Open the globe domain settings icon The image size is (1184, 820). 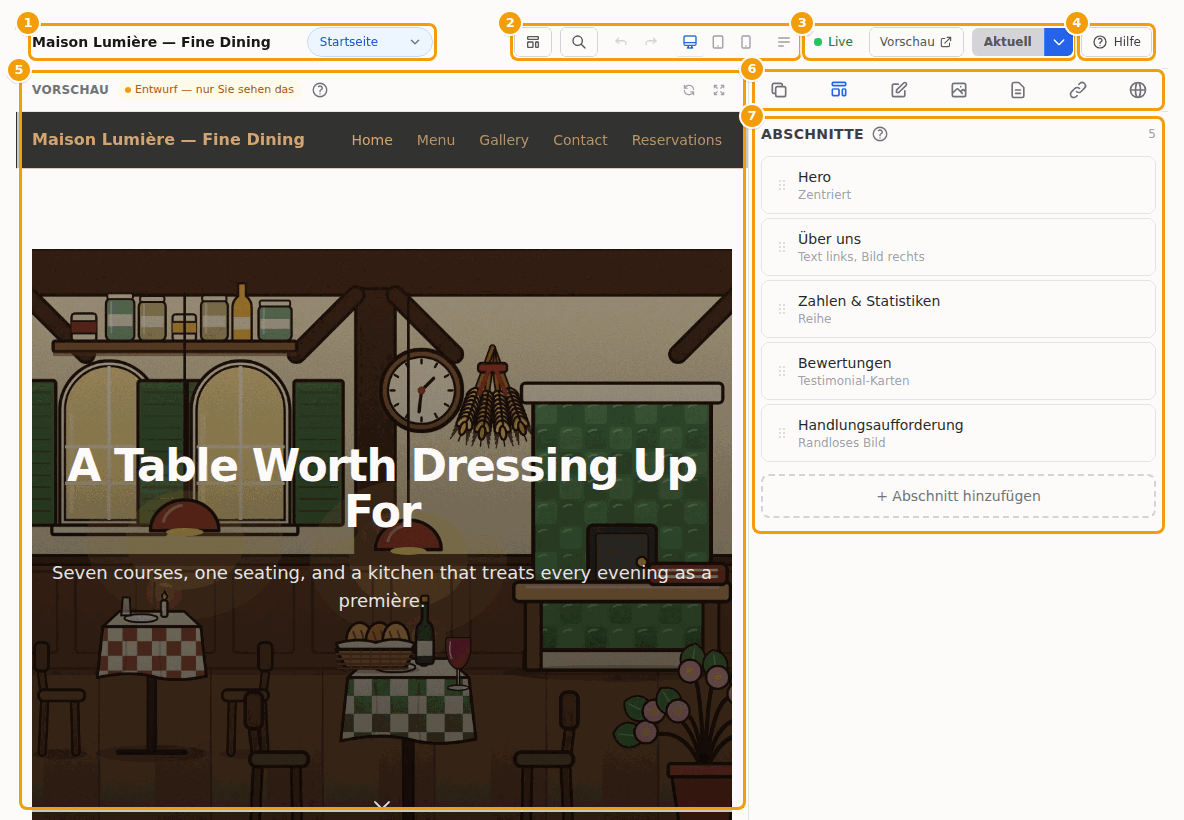[1137, 90]
